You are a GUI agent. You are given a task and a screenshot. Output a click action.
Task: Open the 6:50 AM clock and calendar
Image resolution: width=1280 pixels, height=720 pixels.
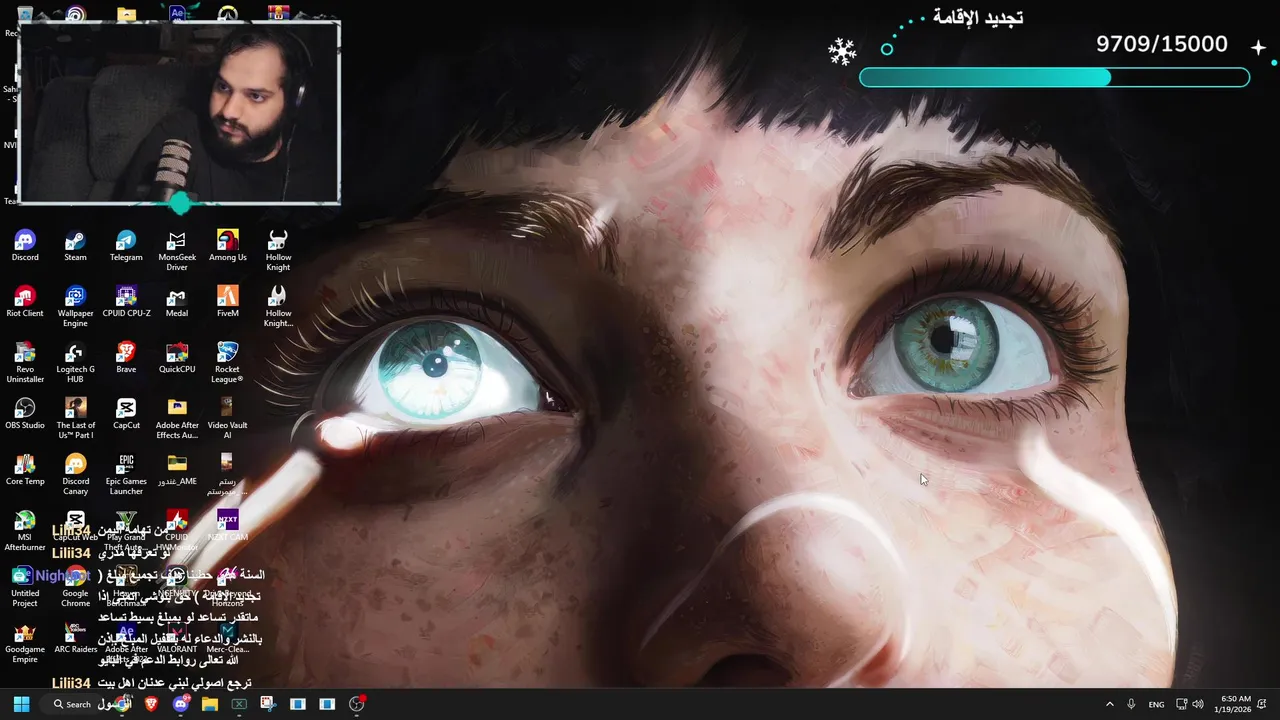click(1232, 704)
